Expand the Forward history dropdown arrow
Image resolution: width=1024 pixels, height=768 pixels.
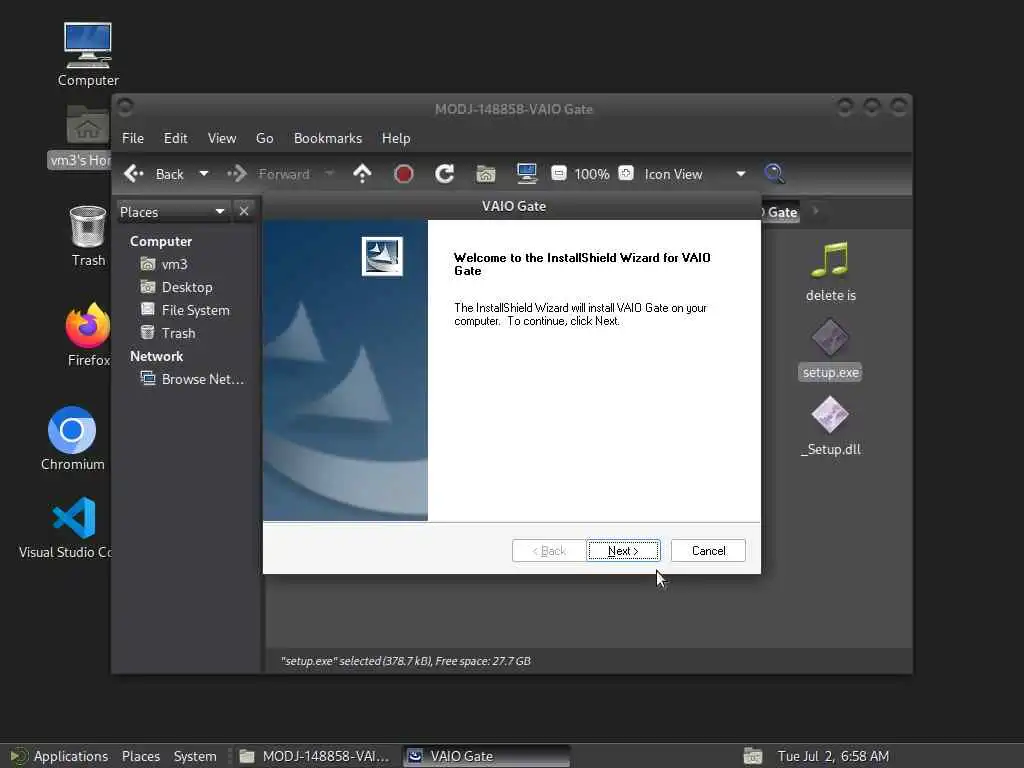coord(329,174)
